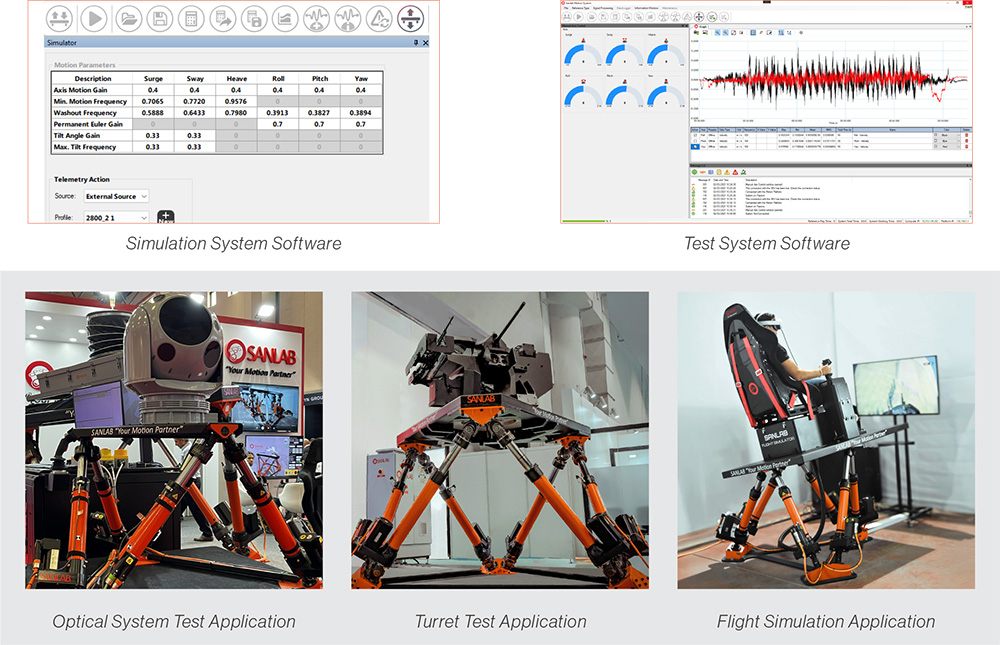Image resolution: width=1000 pixels, height=645 pixels.
Task: Pin the Simulator panel
Action: point(416,43)
